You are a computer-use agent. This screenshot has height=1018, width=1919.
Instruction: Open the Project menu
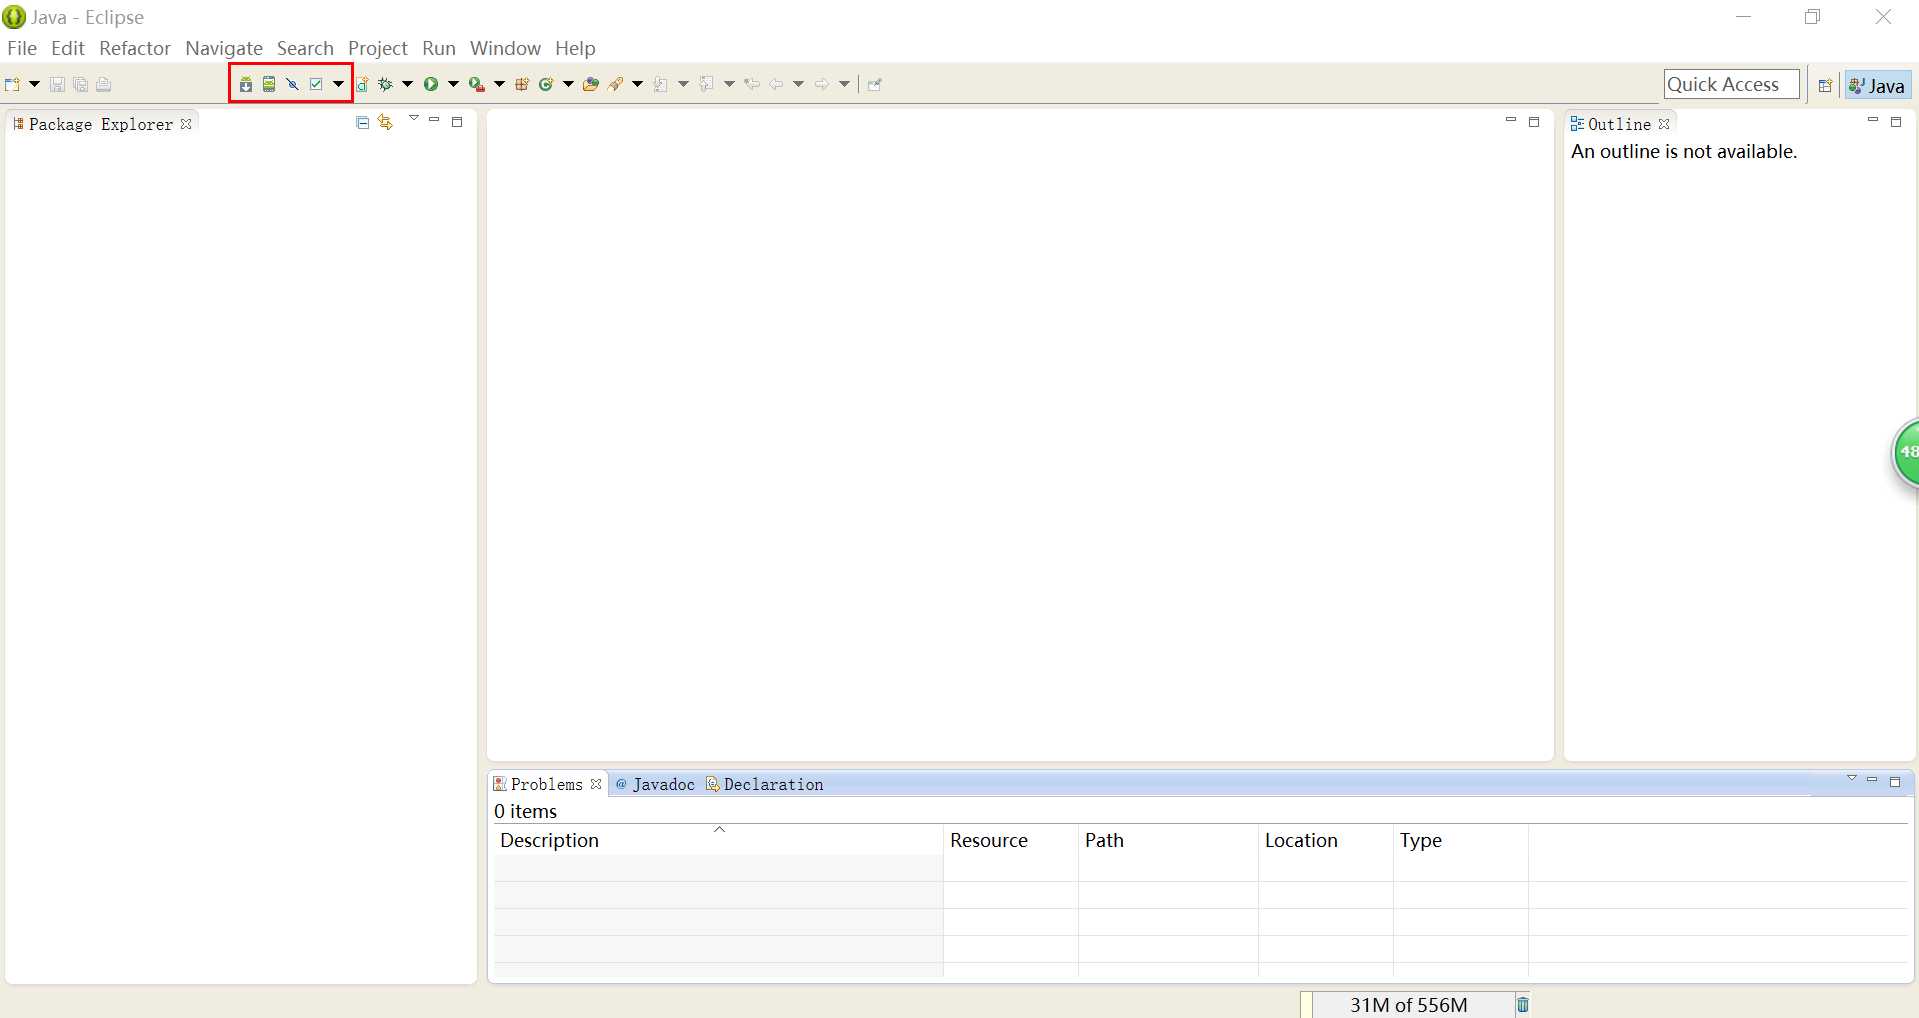click(378, 48)
